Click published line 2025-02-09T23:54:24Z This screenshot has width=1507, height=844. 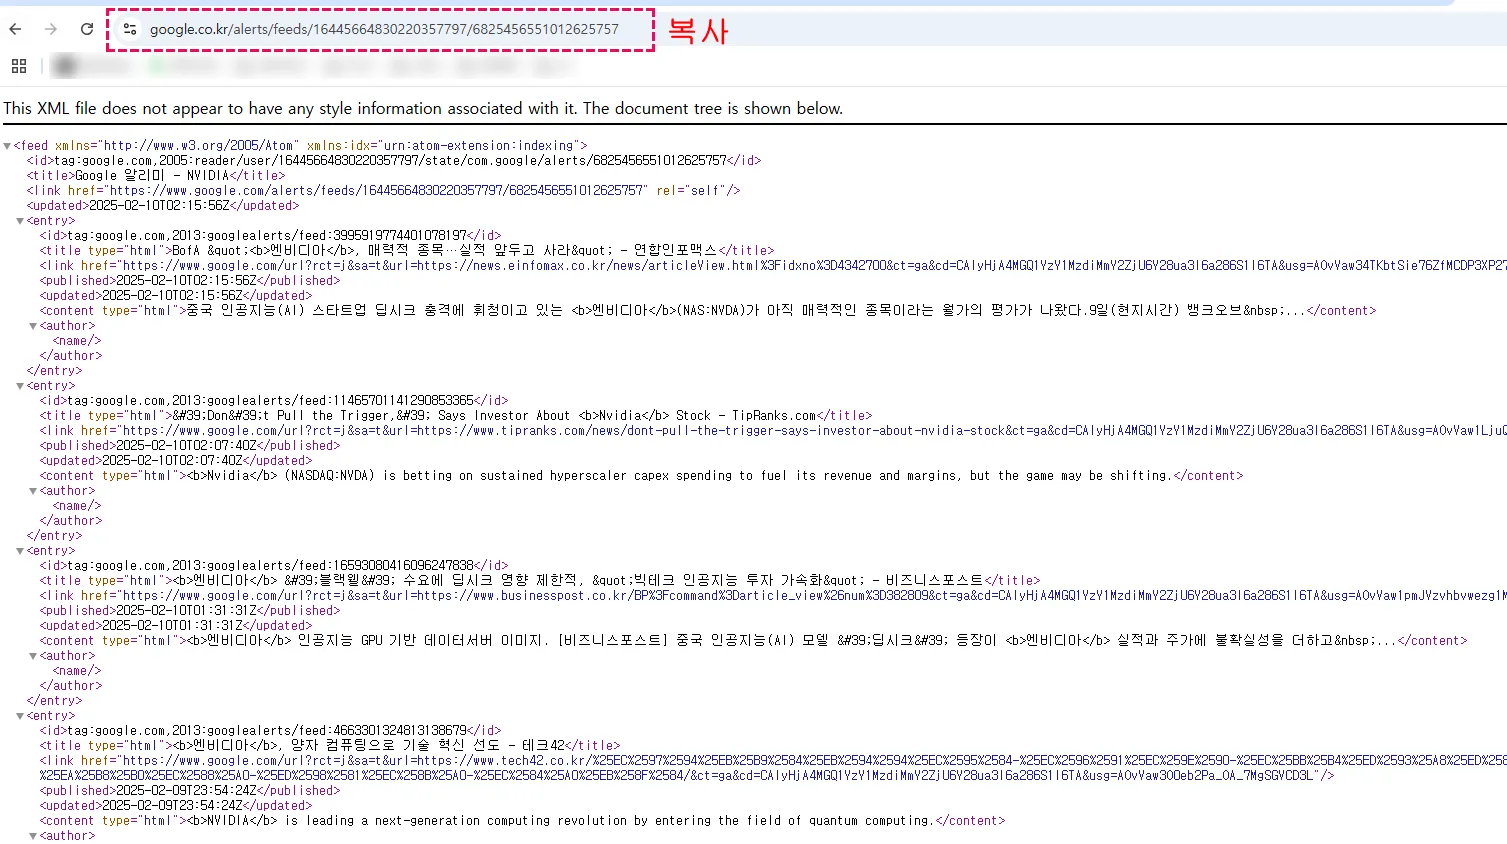(190, 791)
